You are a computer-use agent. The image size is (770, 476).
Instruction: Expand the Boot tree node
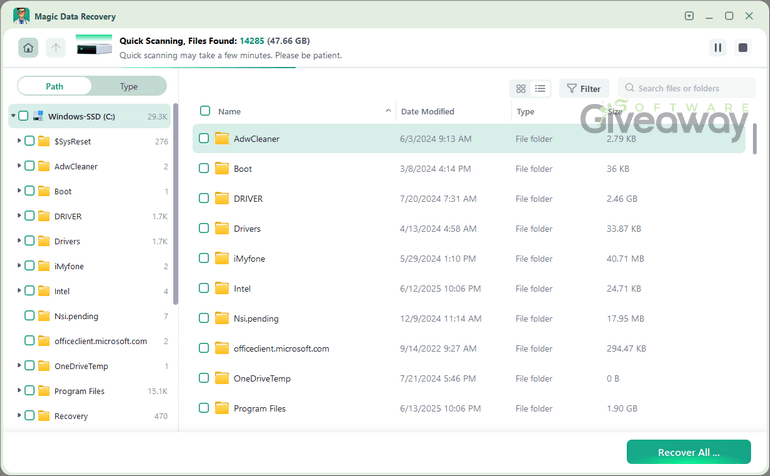[19, 191]
